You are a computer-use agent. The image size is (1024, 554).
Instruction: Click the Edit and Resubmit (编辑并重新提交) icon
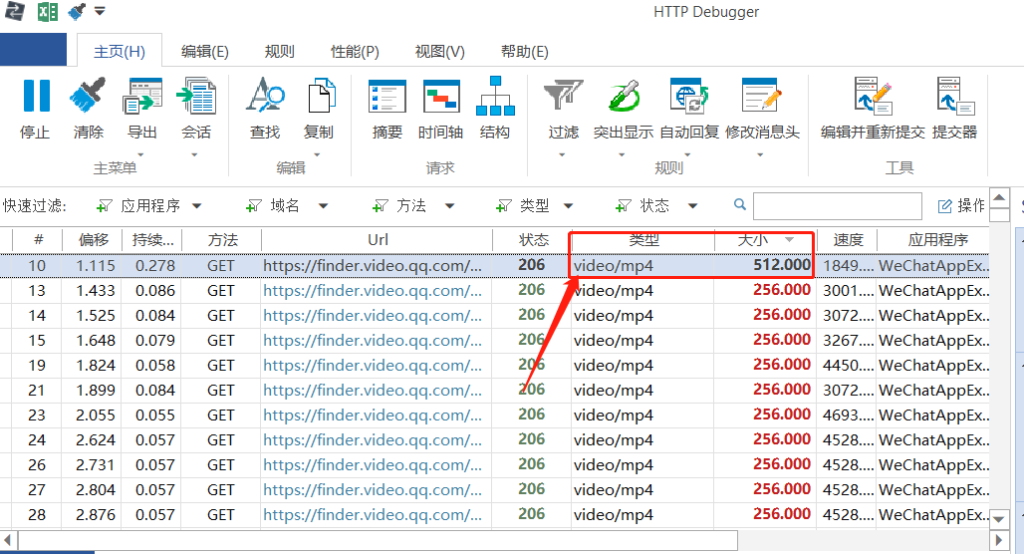tap(873, 96)
